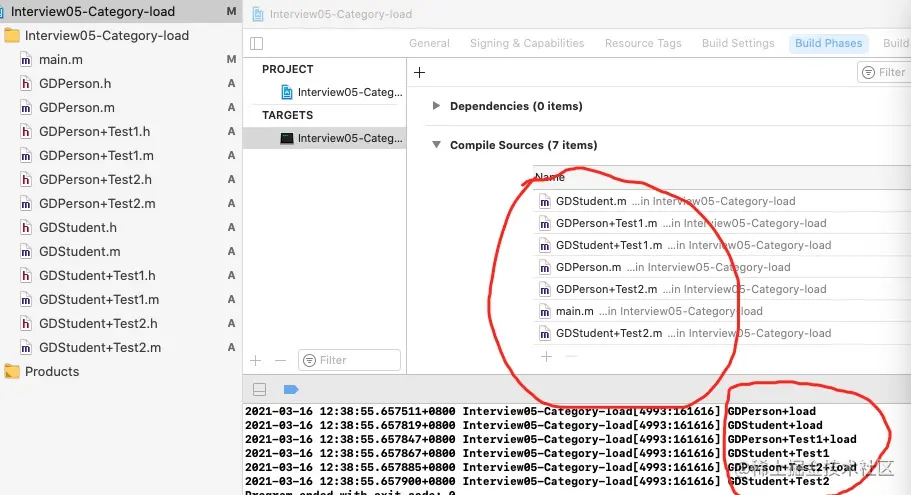Click the GDStudent.h header file icon

[x=26, y=228]
